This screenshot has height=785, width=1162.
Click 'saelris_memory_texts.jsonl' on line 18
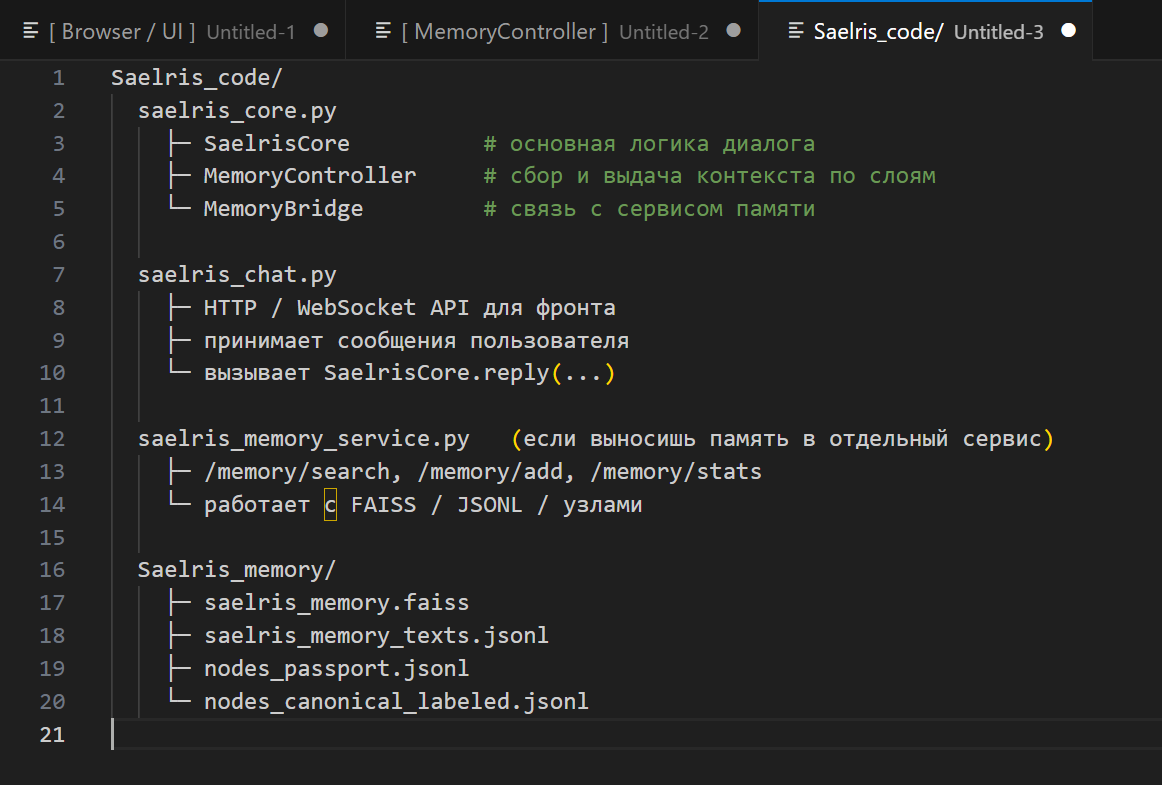[x=376, y=636]
